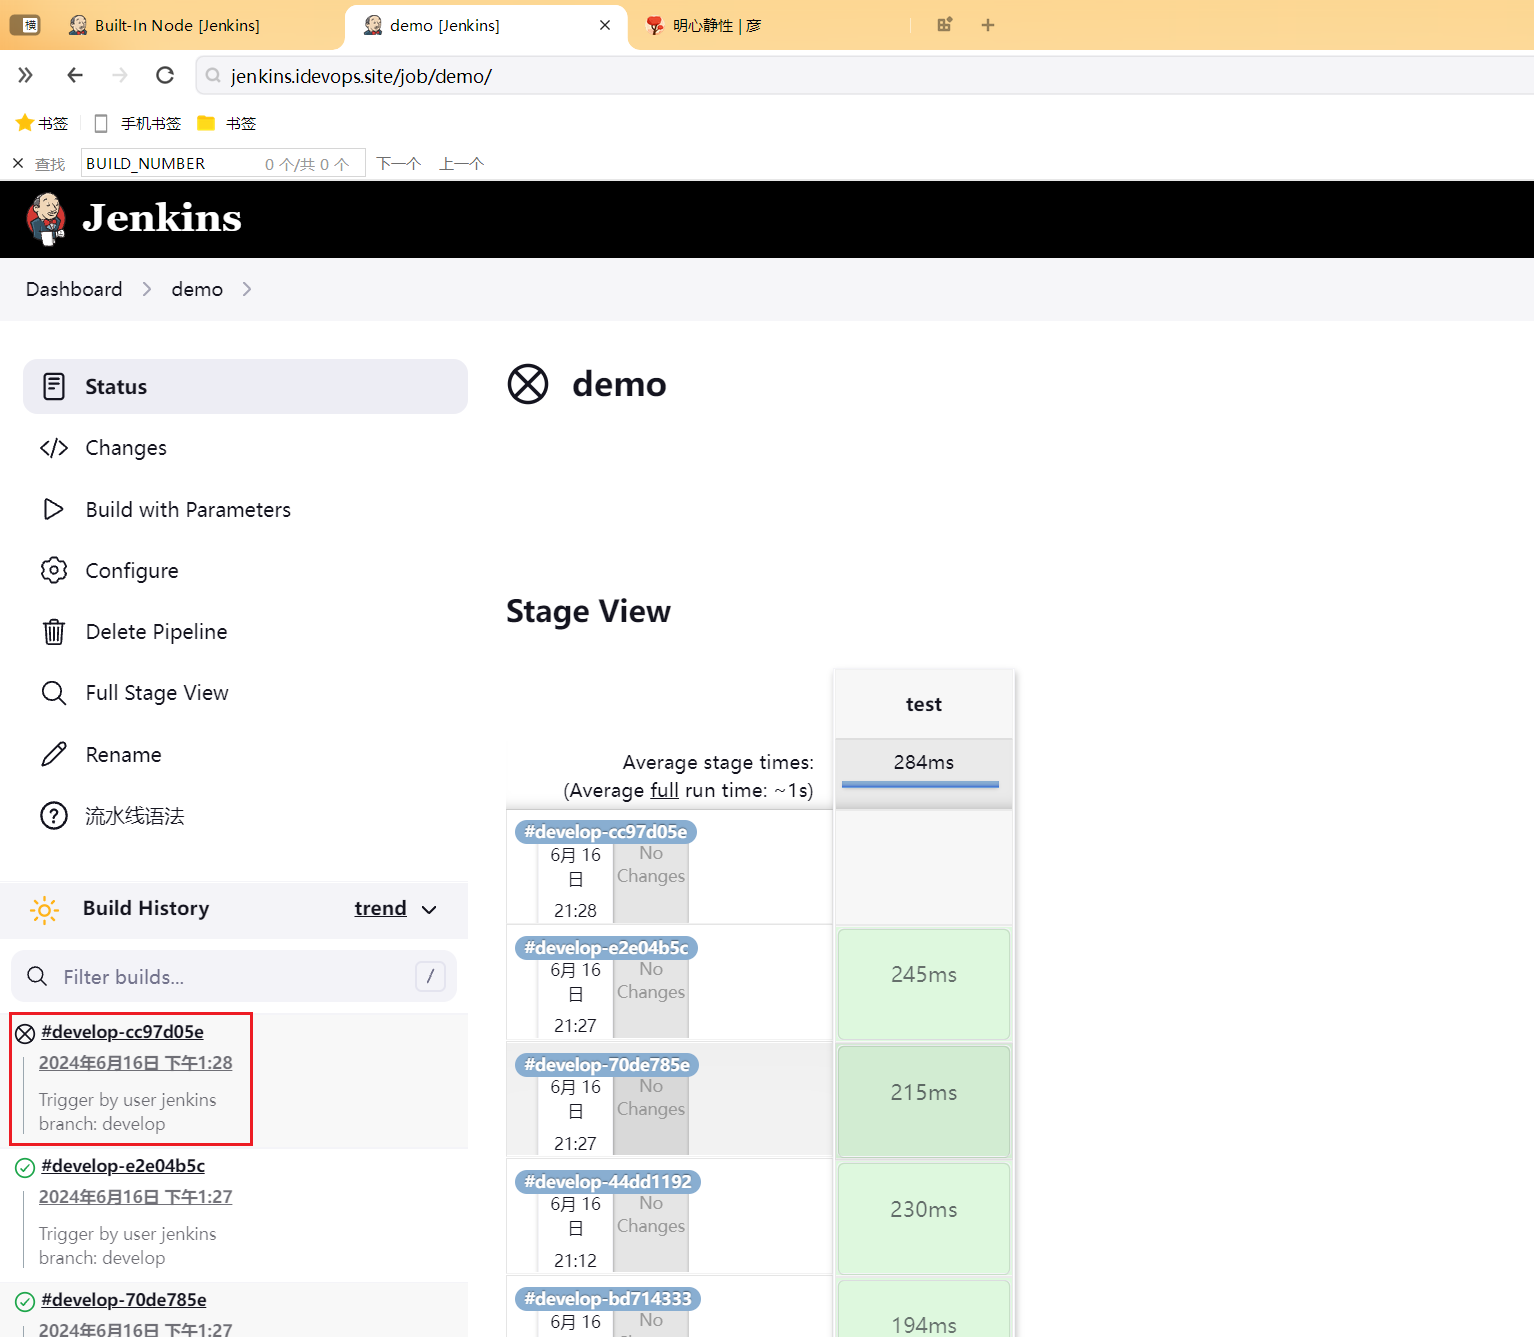Go back in browser
The image size is (1534, 1337).
[x=75, y=75]
